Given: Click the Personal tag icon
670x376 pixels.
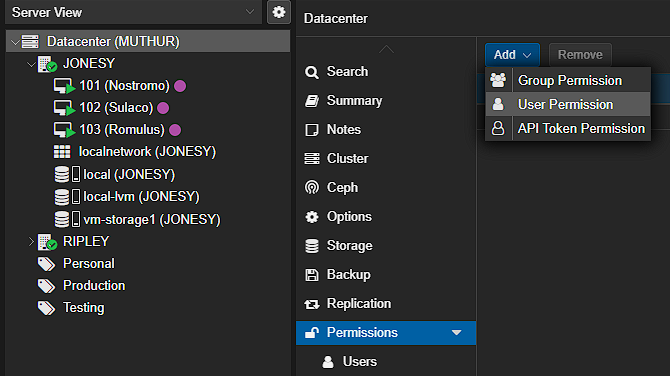Looking at the screenshot, I should coord(46,264).
